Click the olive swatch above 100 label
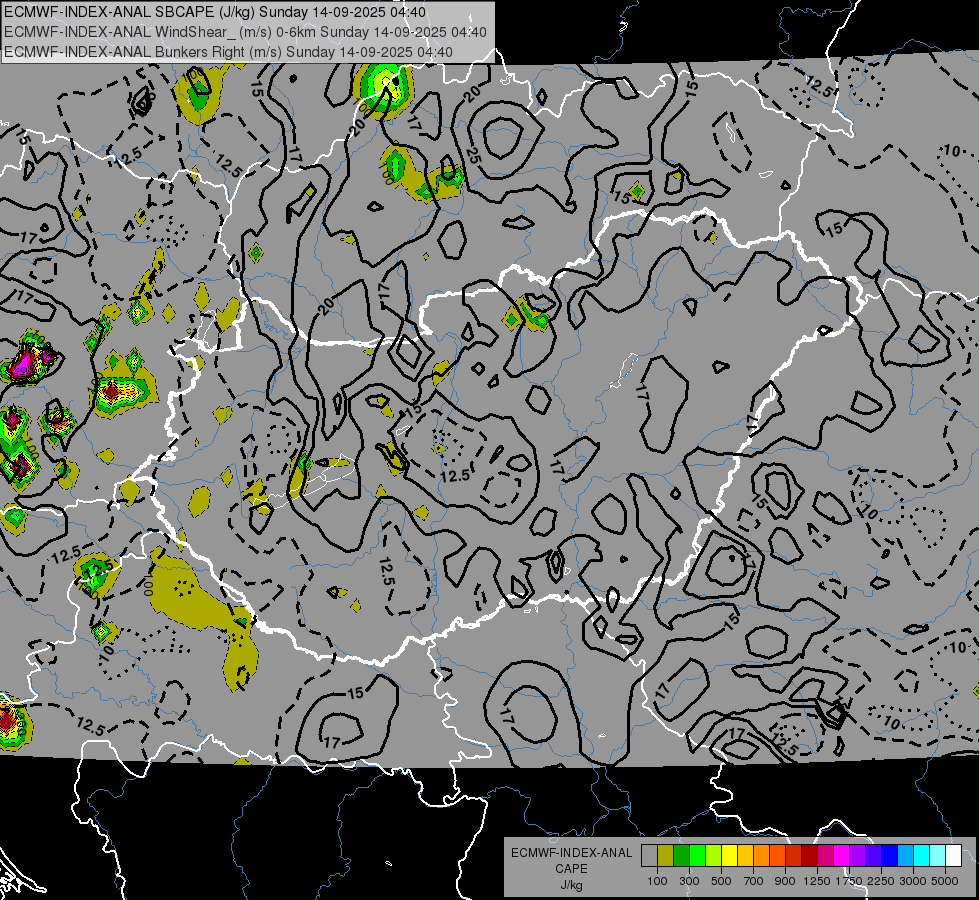Image resolution: width=979 pixels, height=900 pixels. (x=665, y=856)
